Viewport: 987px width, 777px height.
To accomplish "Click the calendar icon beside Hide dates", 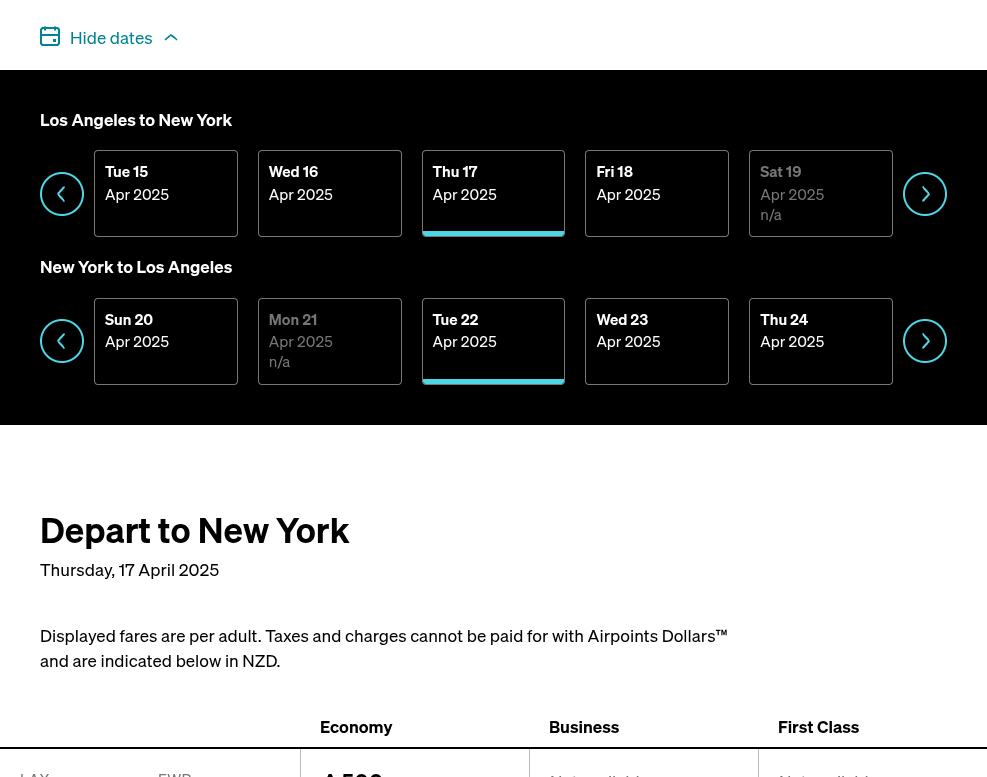I will [x=50, y=37].
